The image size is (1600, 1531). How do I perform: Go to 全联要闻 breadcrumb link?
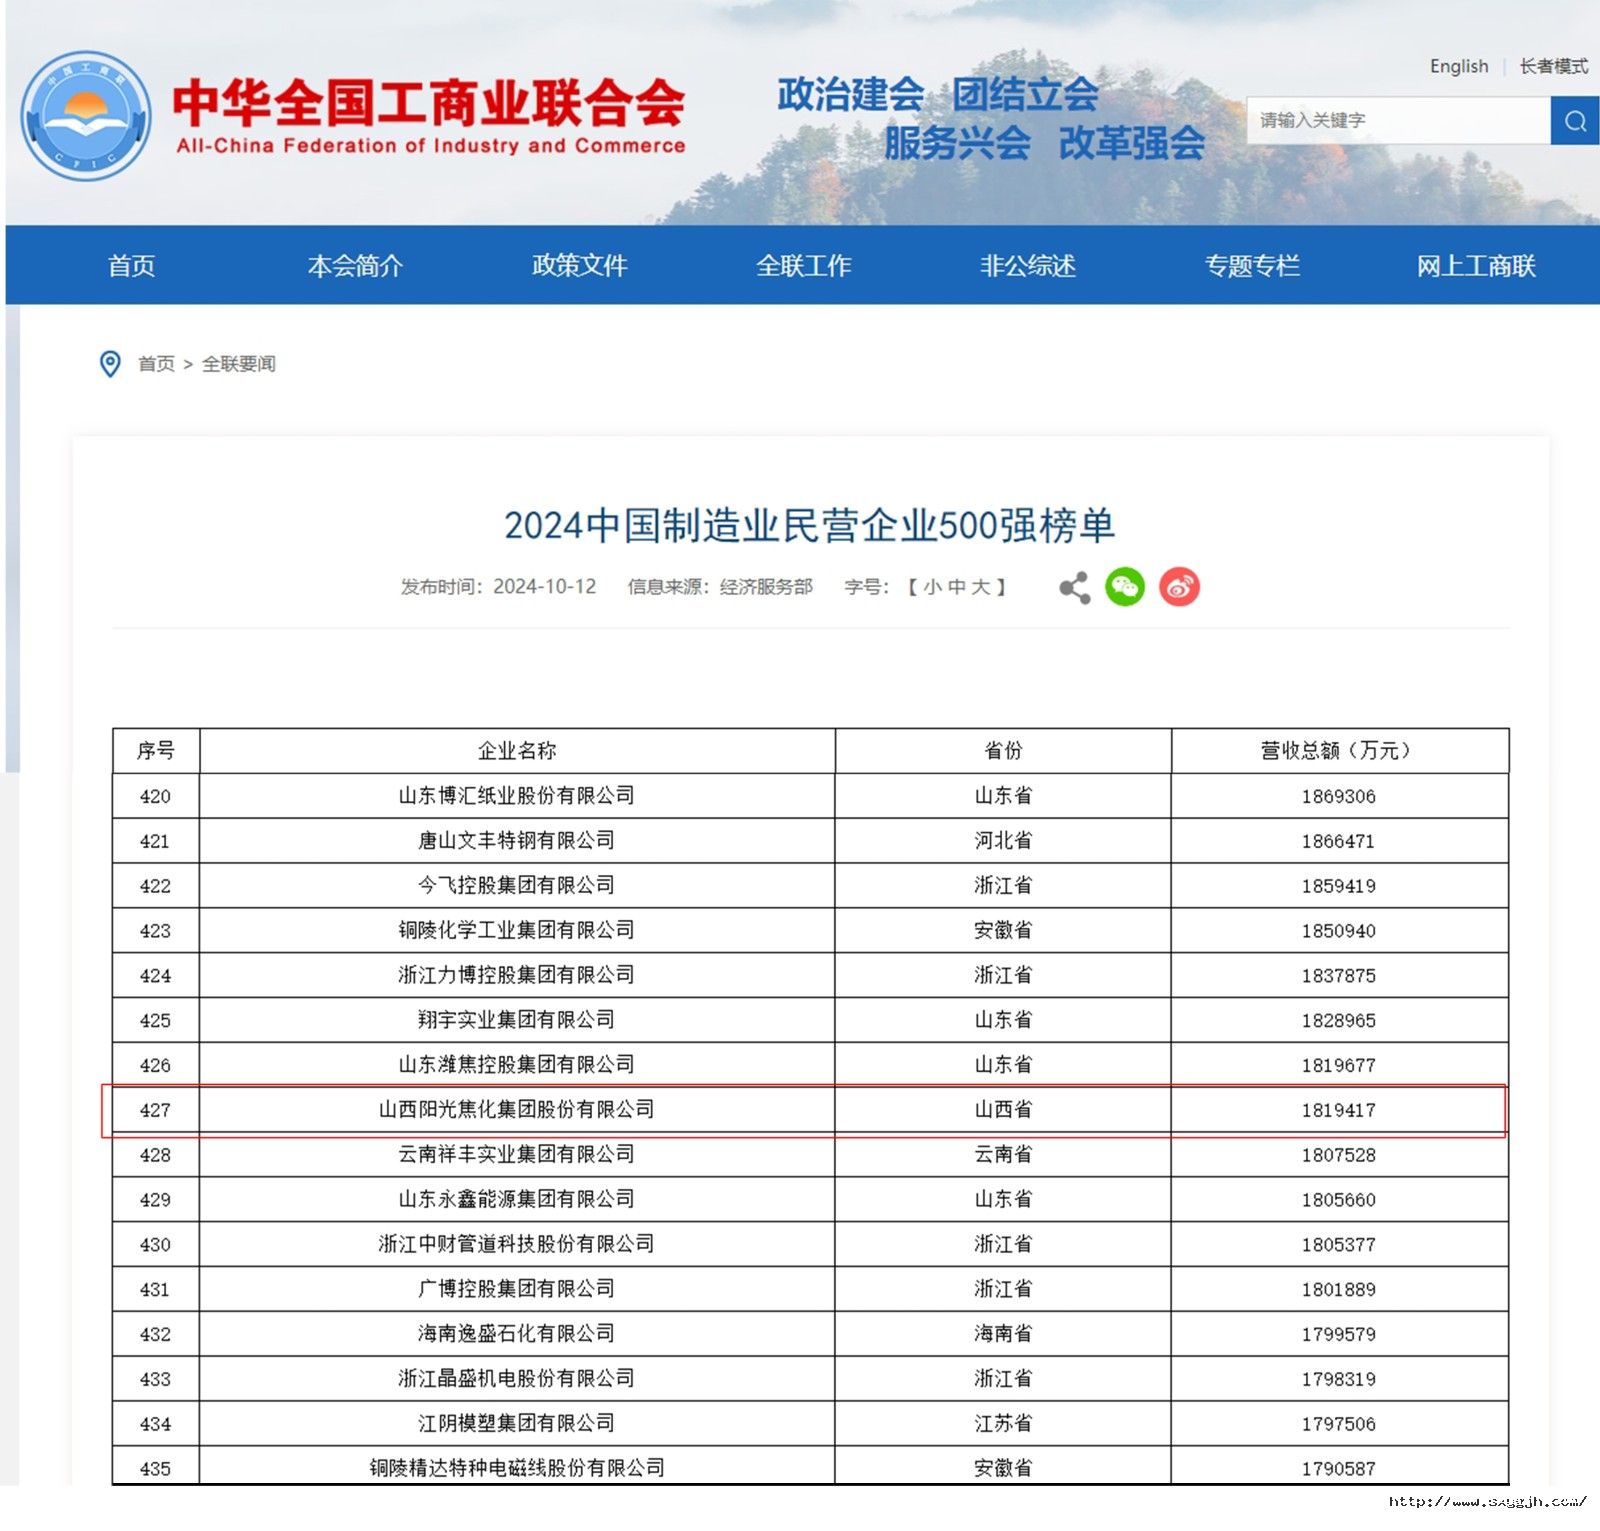(239, 364)
